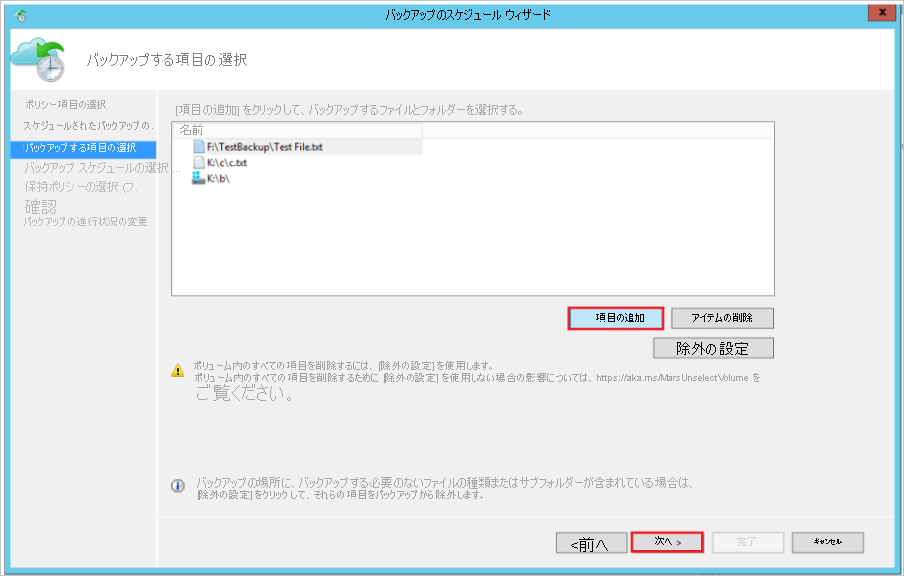Click the アイテムの削除 button
The width and height of the screenshot is (904, 576).
(722, 318)
